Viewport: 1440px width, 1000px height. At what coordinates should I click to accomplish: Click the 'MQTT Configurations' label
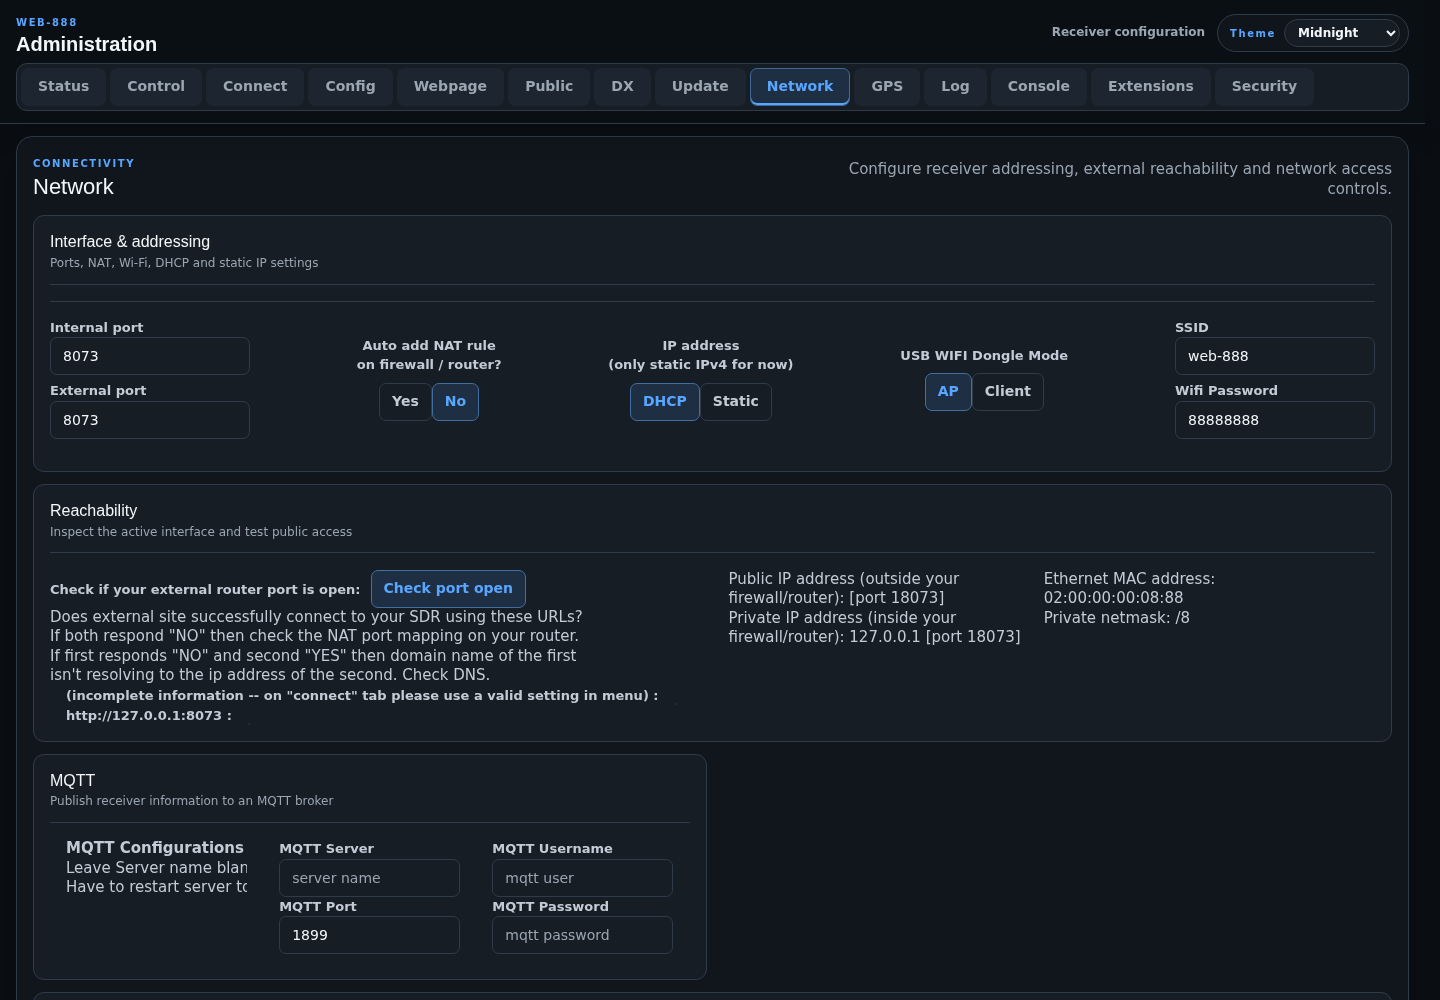[155, 848]
